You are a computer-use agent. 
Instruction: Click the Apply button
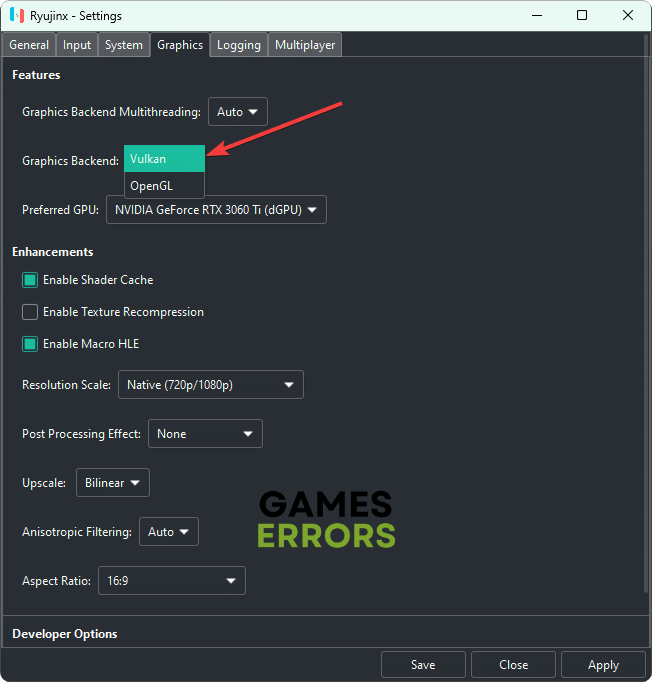603,665
